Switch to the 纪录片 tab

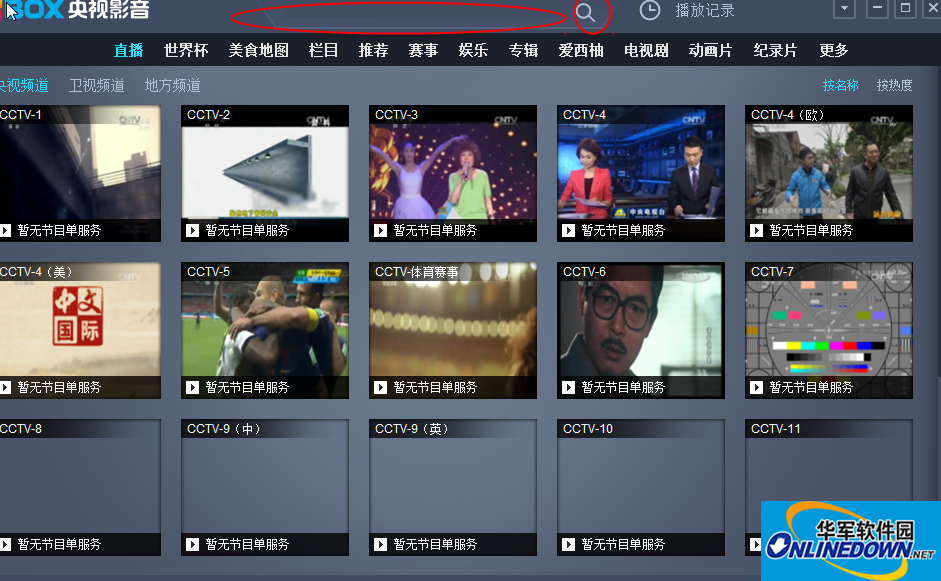pos(775,50)
